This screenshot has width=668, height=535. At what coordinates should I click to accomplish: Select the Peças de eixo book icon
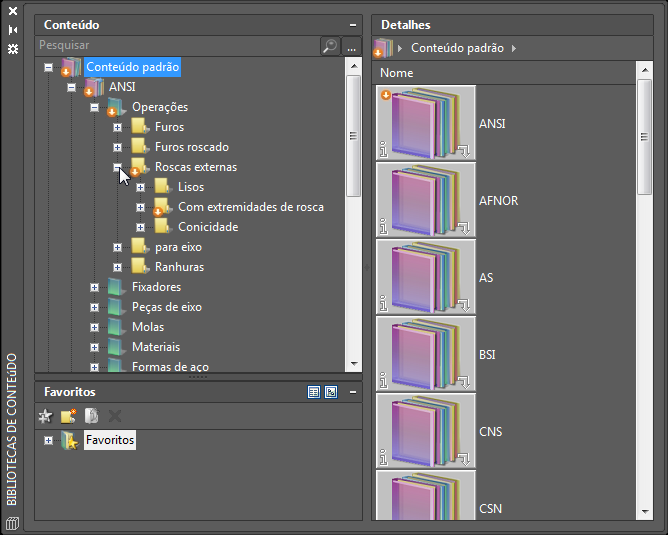[x=117, y=307]
